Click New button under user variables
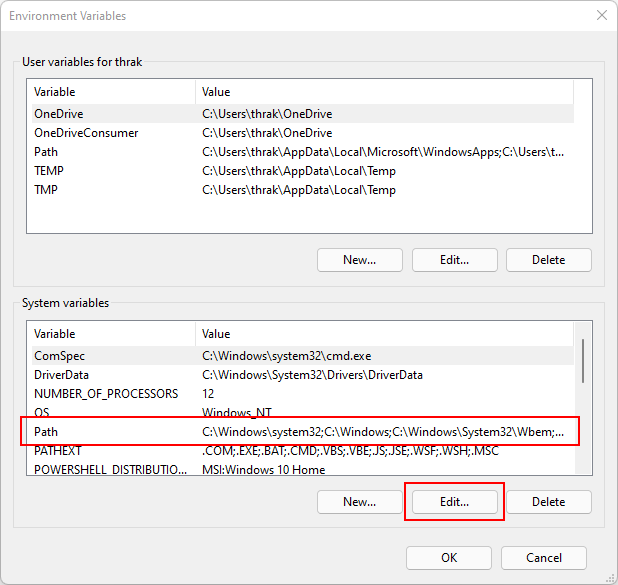 coord(359,260)
